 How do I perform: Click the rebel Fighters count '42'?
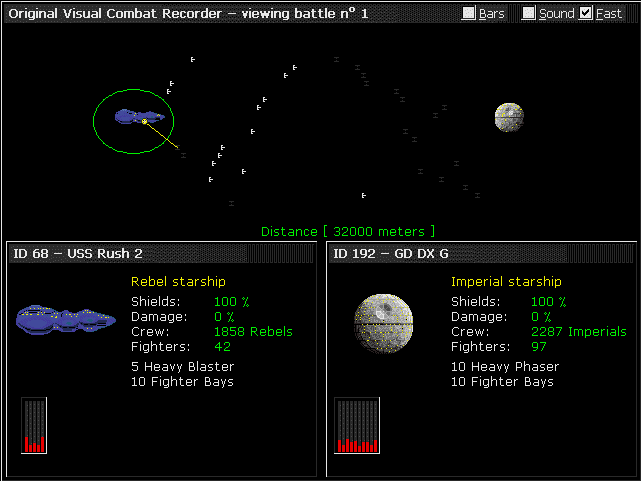coord(222,347)
